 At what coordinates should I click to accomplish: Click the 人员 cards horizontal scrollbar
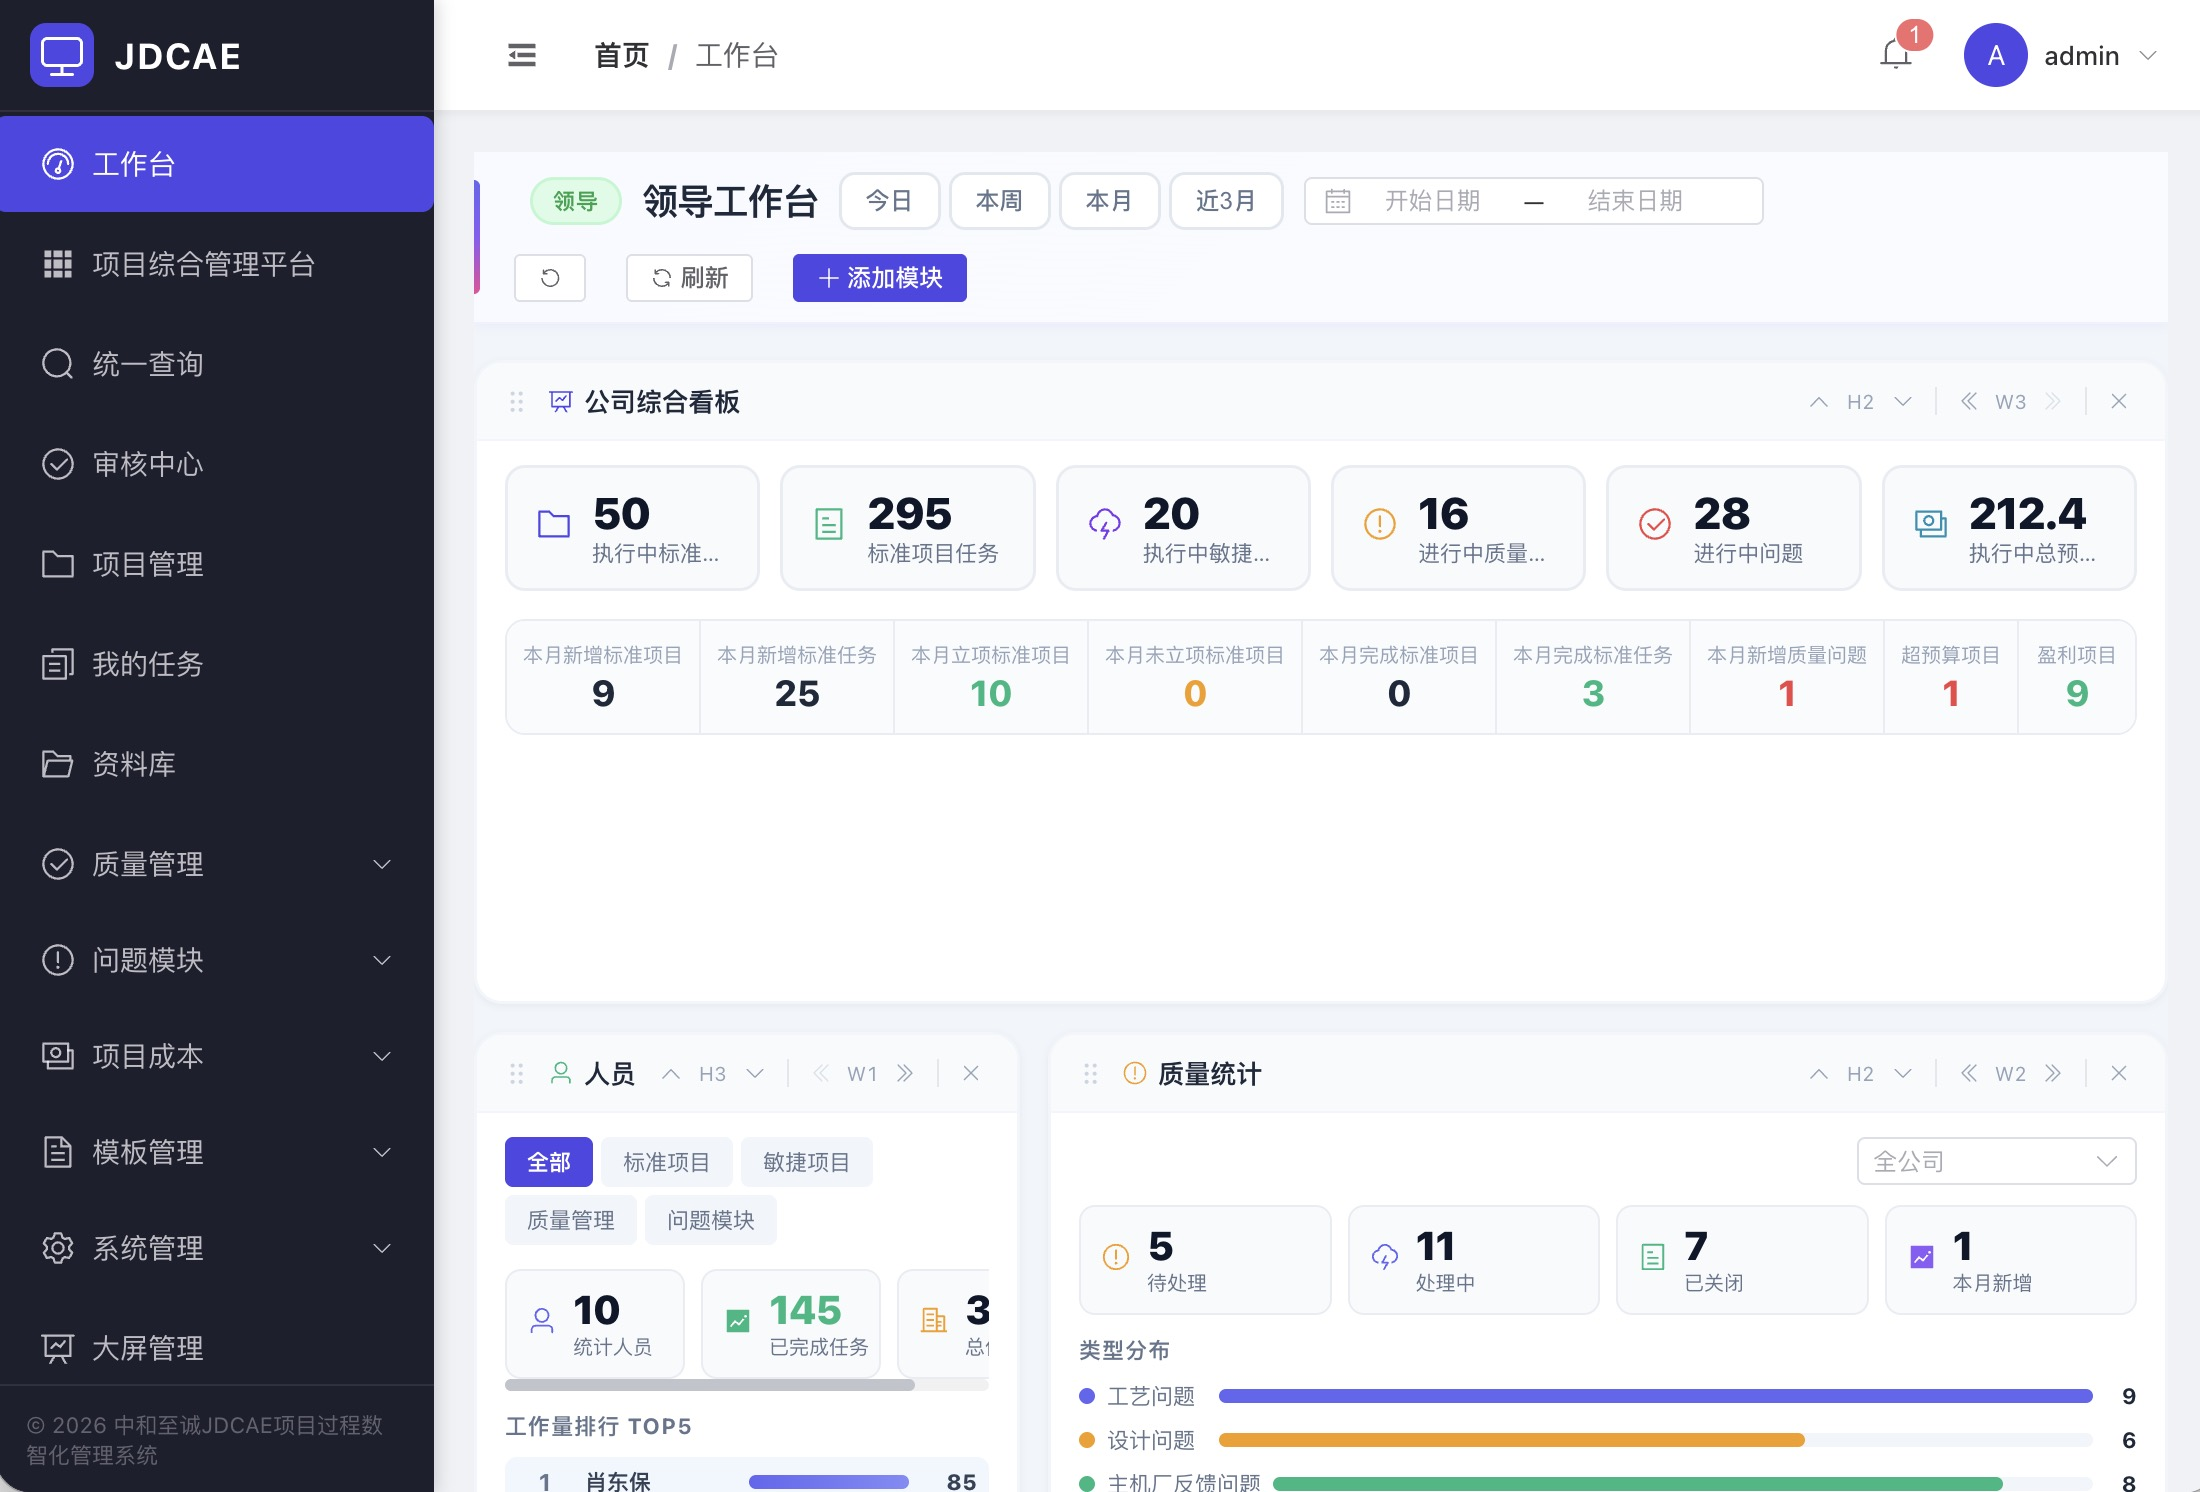(710, 1385)
